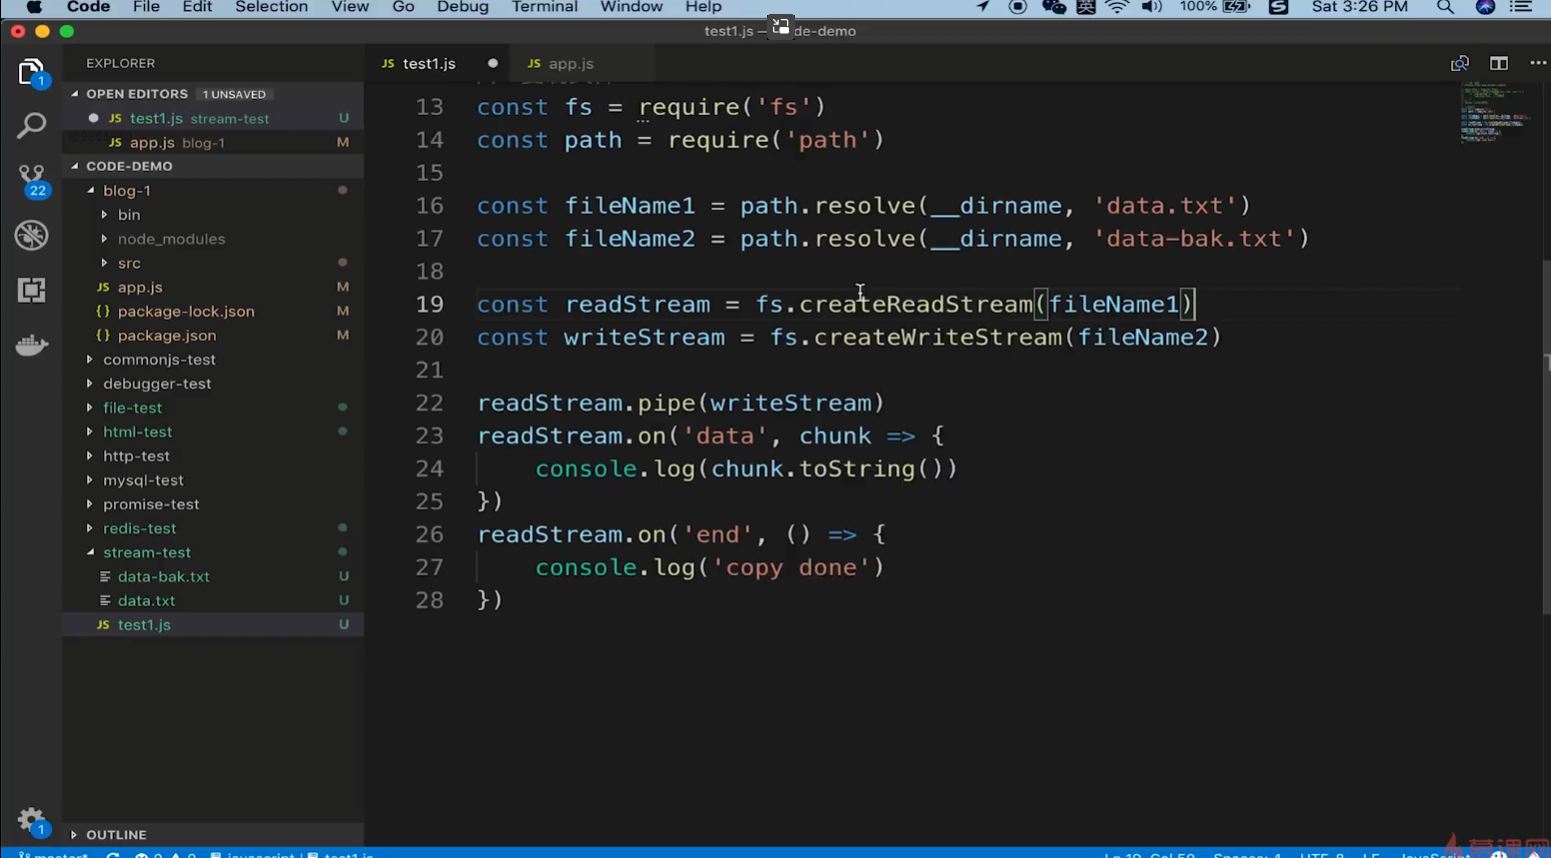The height and width of the screenshot is (858, 1551).
Task: Open the WeChat menu bar icon
Action: (1053, 7)
